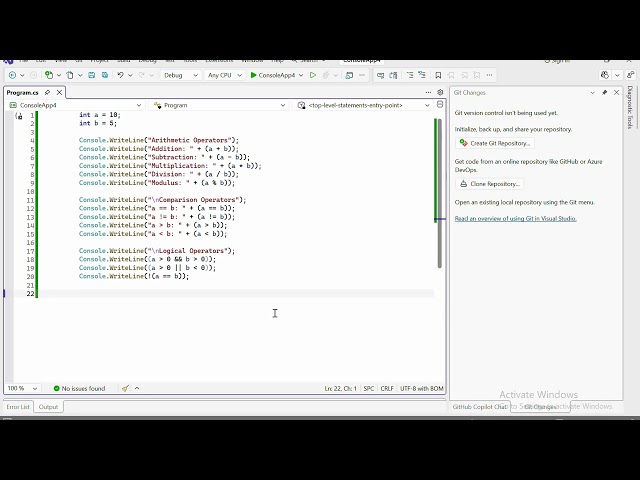This screenshot has height=480, width=640.
Task: Click the quick actions icon on line 1
Action: click(x=19, y=116)
